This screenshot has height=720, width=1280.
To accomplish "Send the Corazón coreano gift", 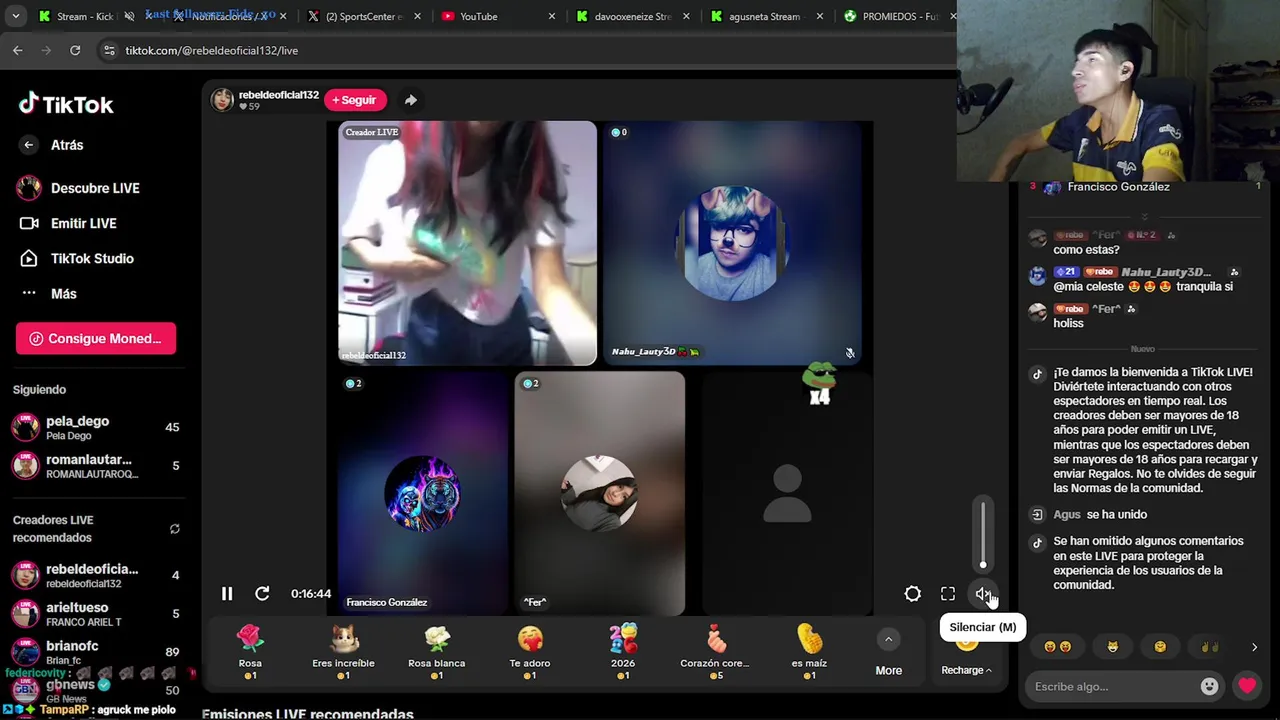I will 714,651.
